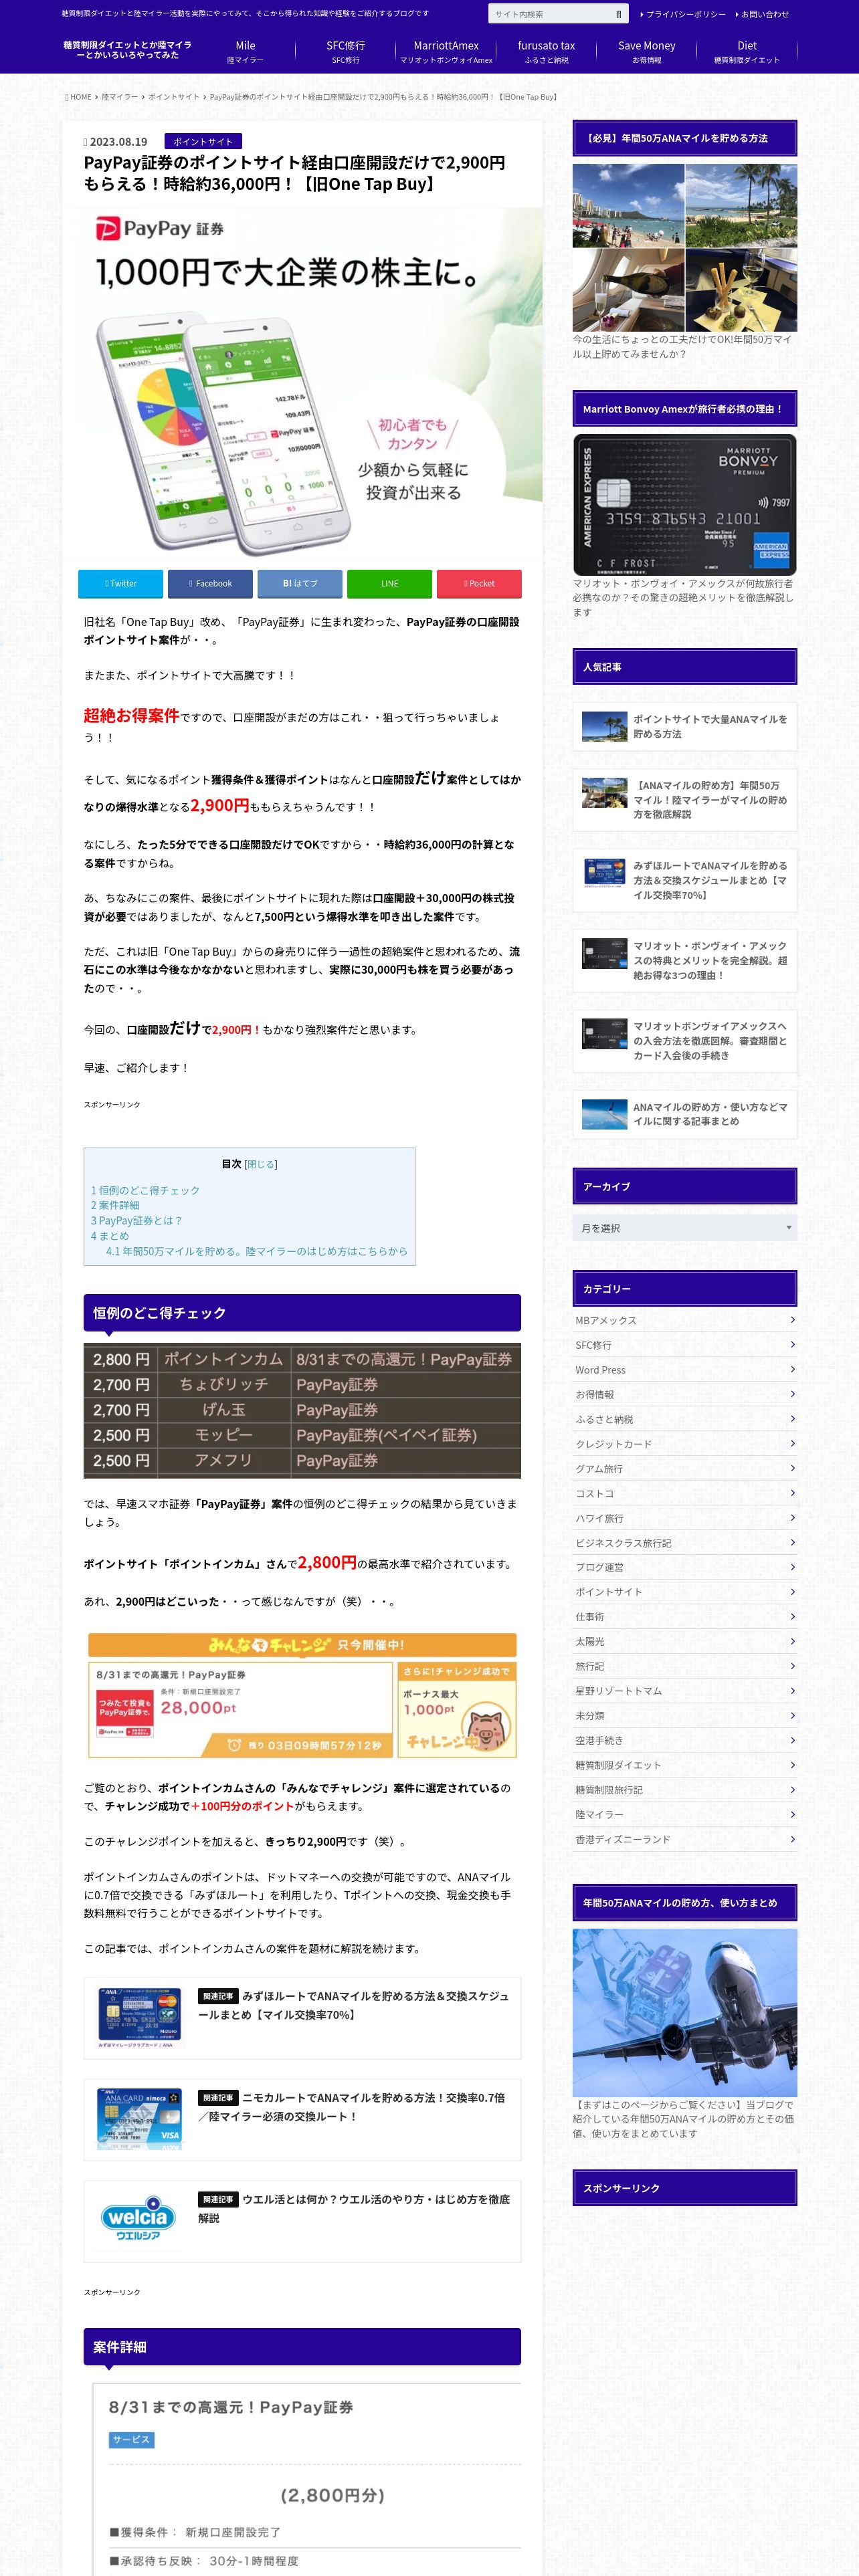Open related article ウエル活とは何か
This screenshot has height=2576, width=859.
(302, 2221)
